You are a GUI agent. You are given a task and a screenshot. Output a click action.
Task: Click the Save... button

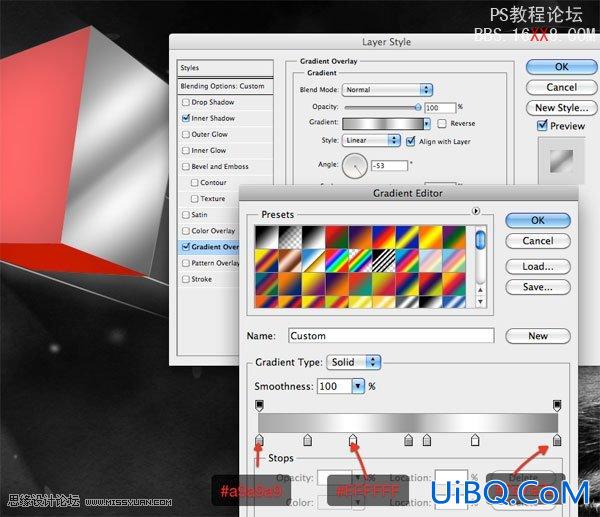point(538,287)
